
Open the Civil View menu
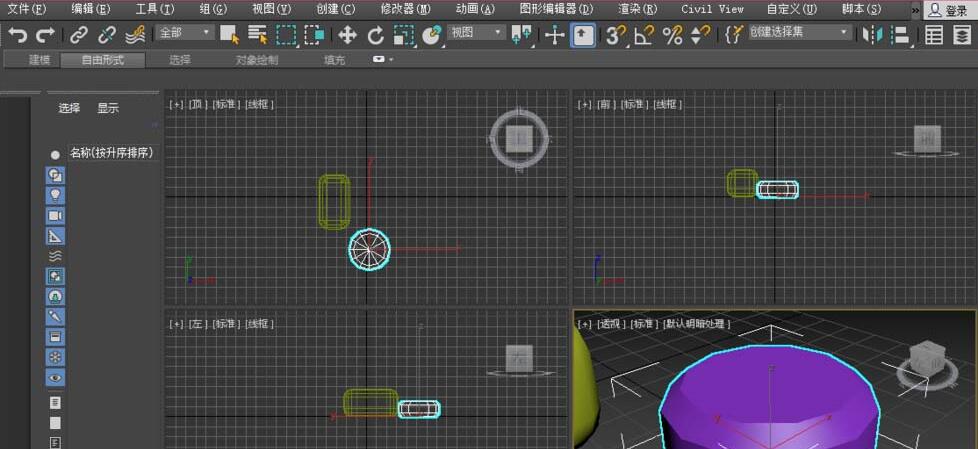tap(712, 9)
